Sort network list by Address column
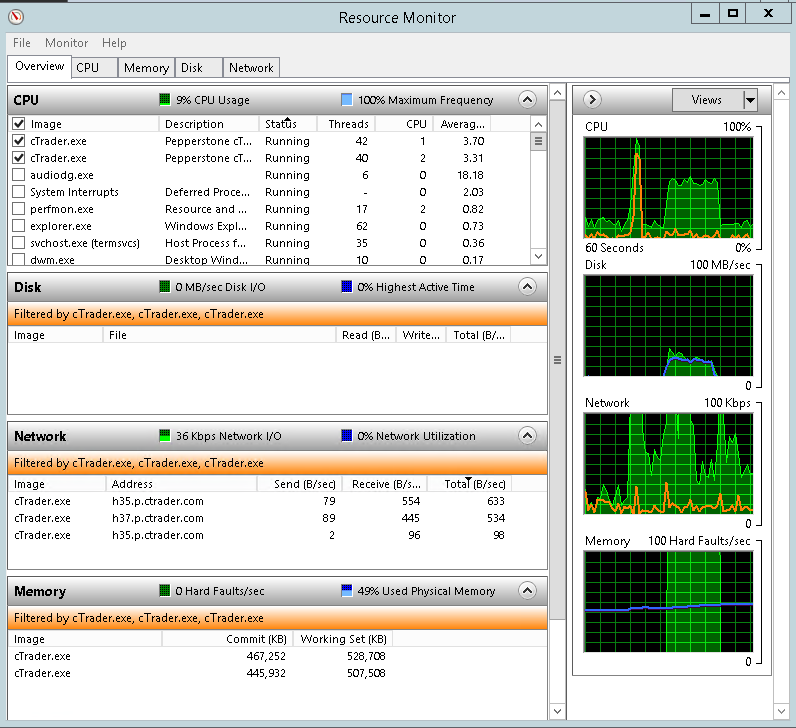 click(181, 484)
